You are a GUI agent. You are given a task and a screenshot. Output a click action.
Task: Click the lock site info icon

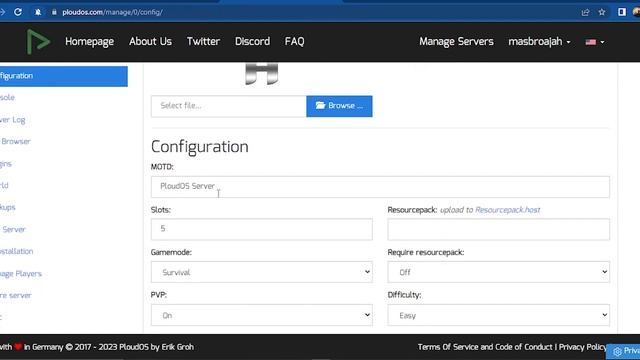(x=54, y=12)
